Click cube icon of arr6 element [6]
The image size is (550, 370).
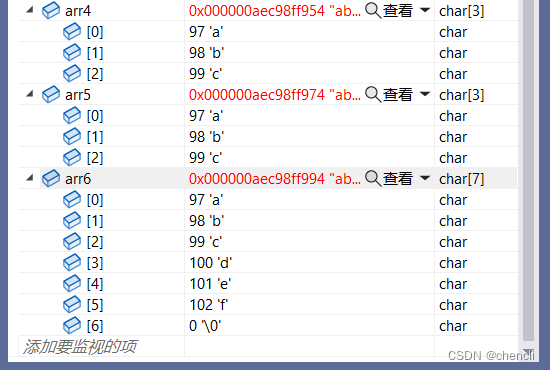click(x=72, y=325)
